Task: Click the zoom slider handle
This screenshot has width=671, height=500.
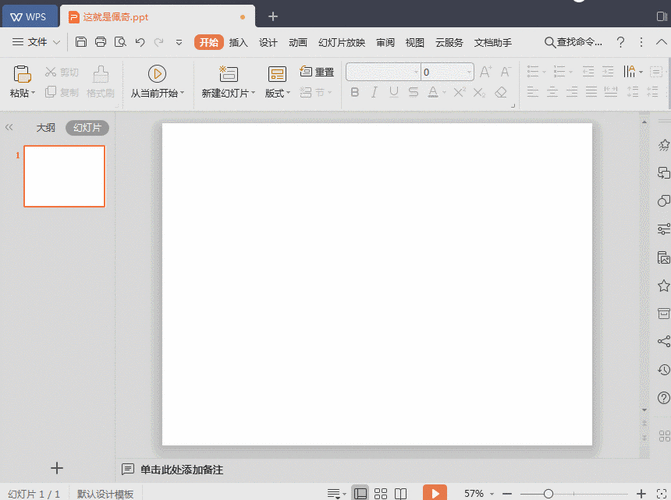Action: [548, 494]
